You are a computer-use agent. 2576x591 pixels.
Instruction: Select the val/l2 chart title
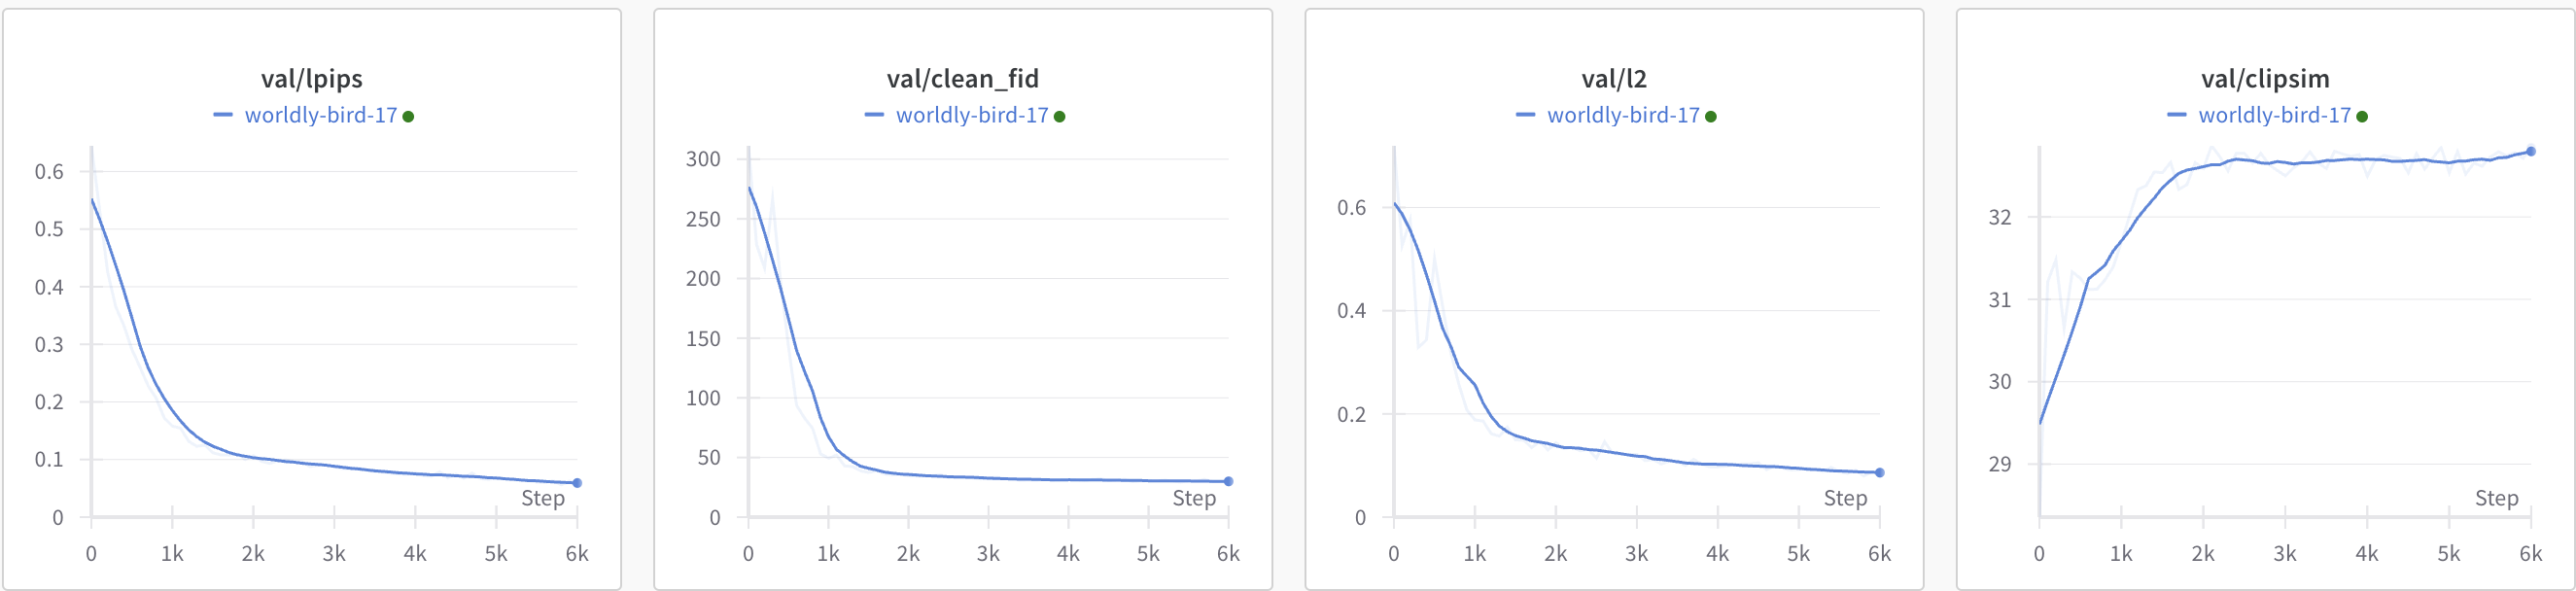point(1614,79)
